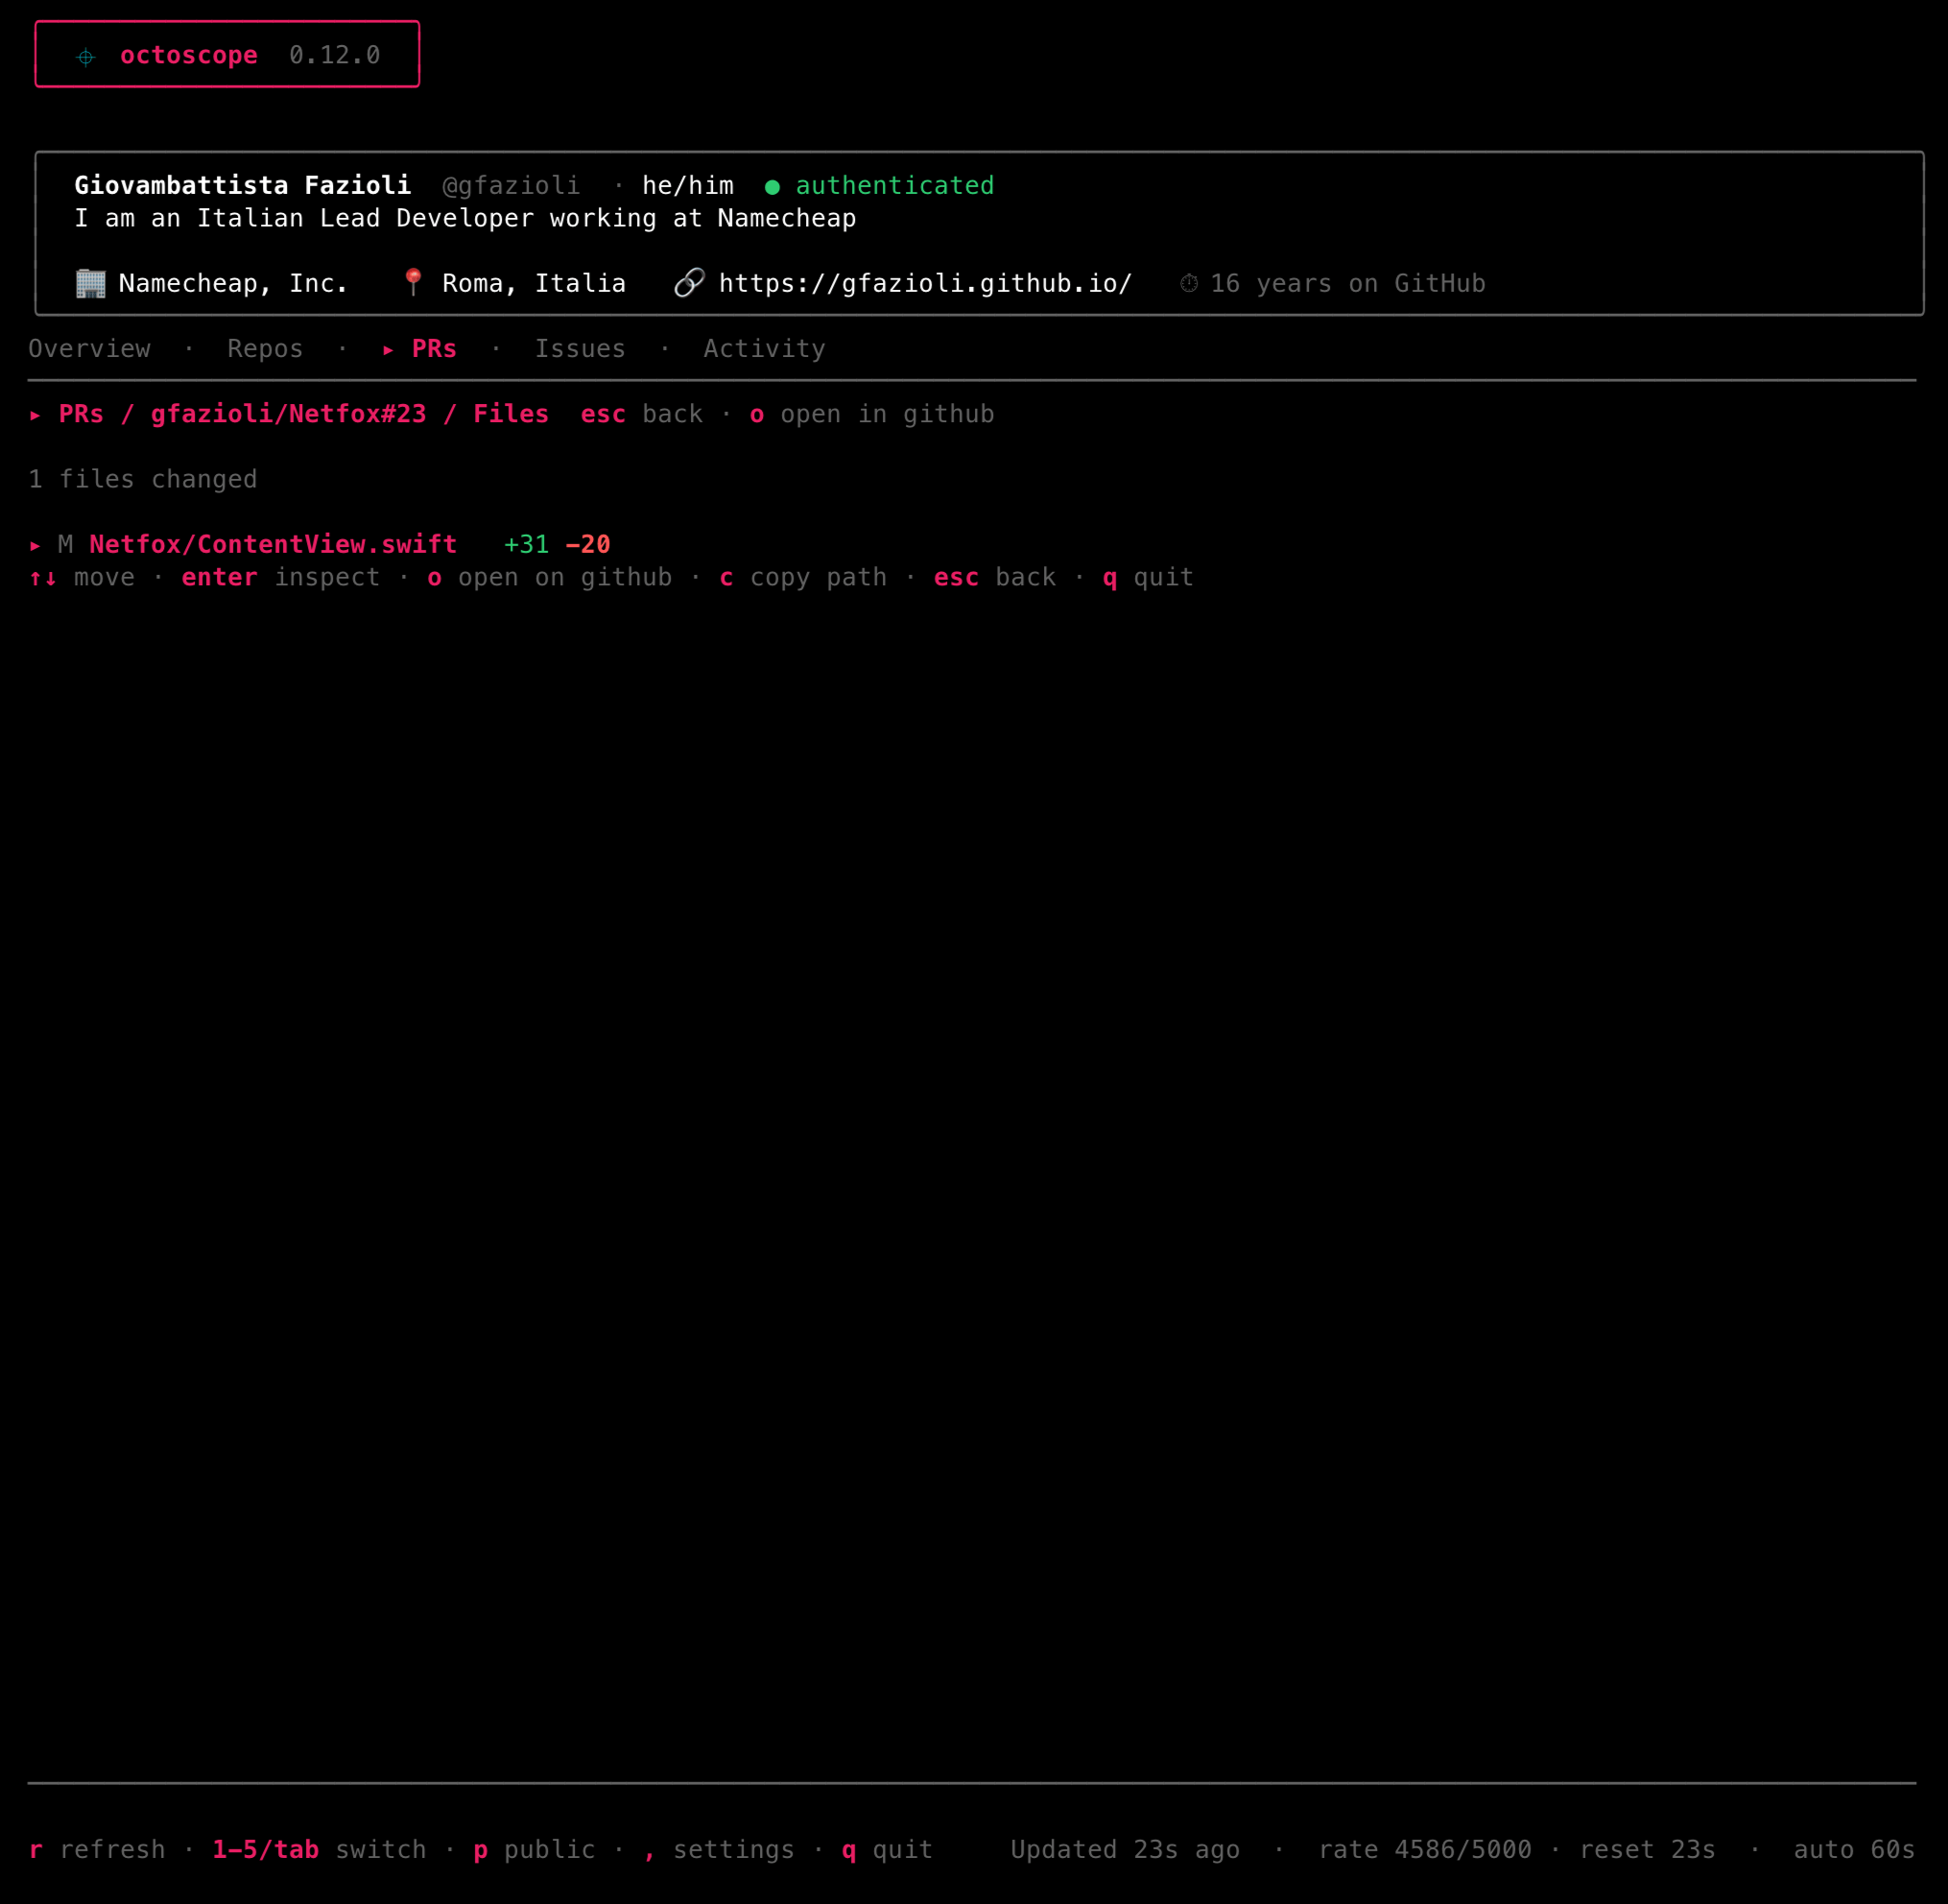Screen dimensions: 1948x1904
Task: Click esc back in breadcrumb bar
Action: pyautogui.click(x=642, y=414)
